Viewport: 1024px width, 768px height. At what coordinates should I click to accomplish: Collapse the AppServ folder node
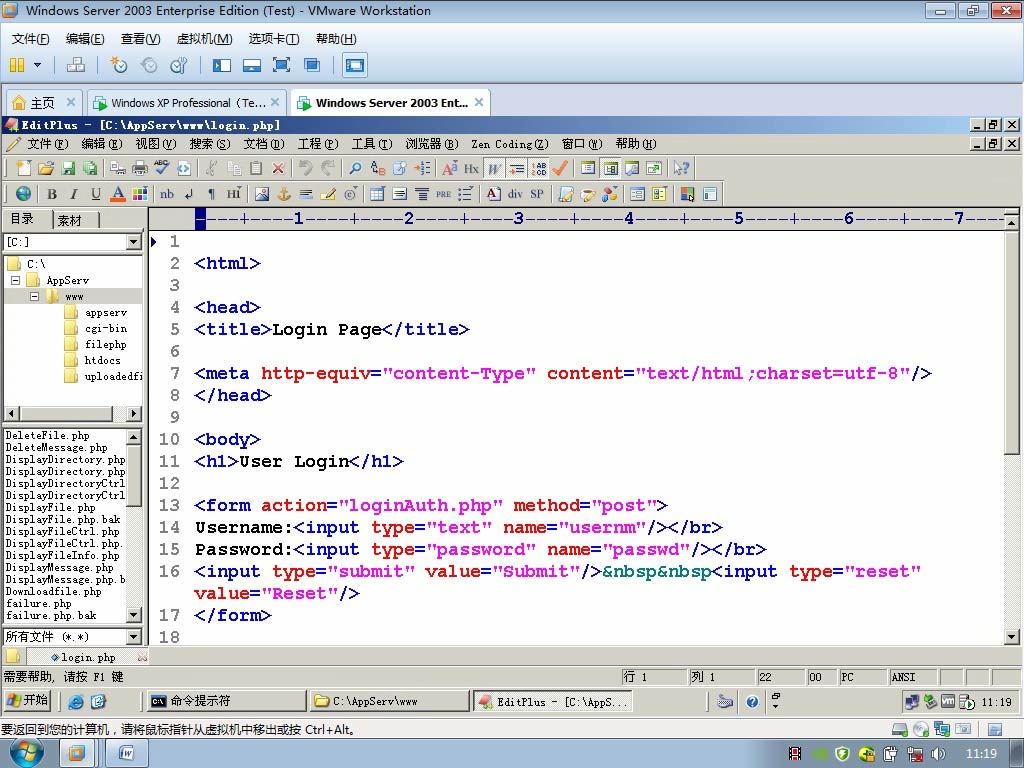[16, 280]
